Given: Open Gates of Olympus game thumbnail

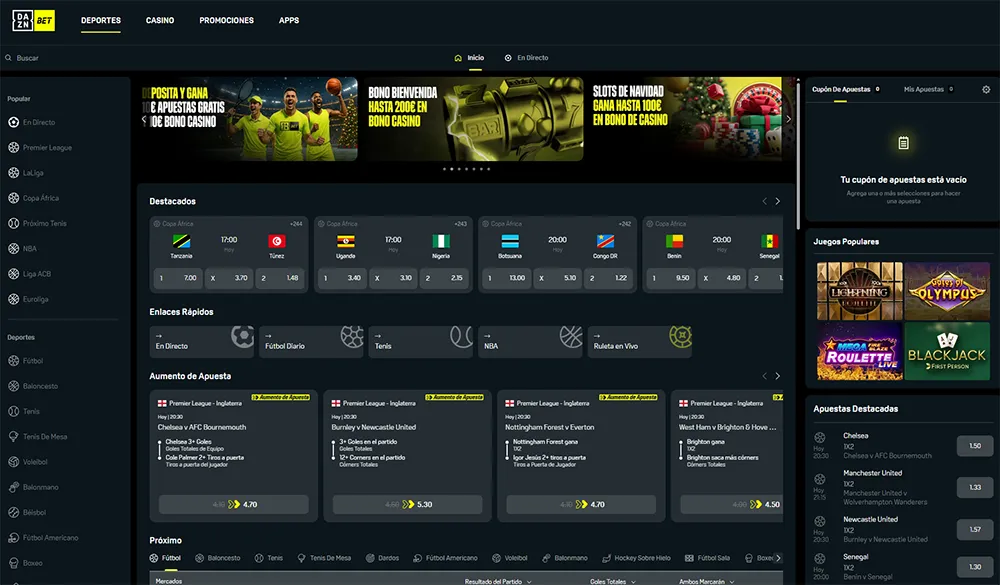Looking at the screenshot, I should (947, 291).
